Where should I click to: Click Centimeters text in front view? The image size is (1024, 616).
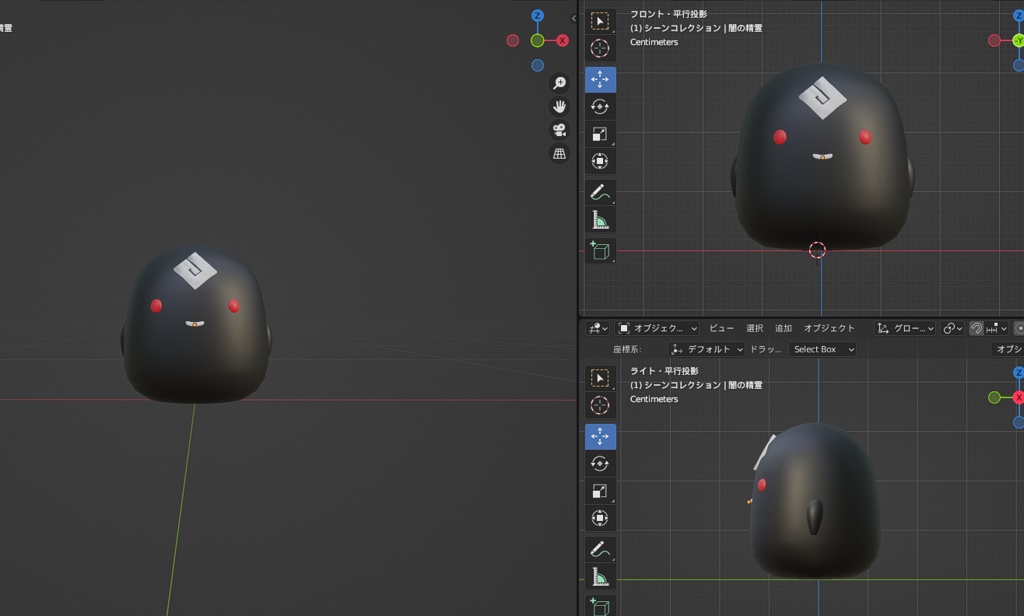[x=654, y=42]
